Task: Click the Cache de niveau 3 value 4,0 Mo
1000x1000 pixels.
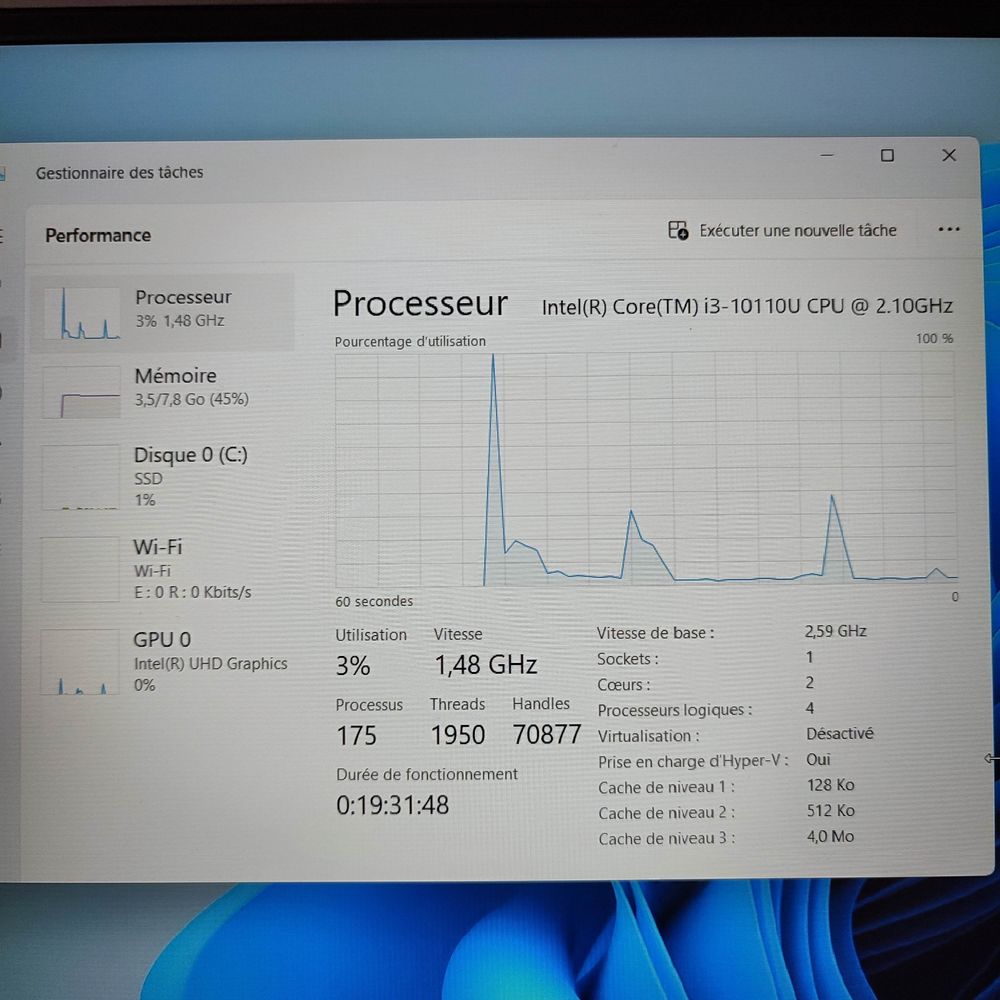Action: pos(830,836)
